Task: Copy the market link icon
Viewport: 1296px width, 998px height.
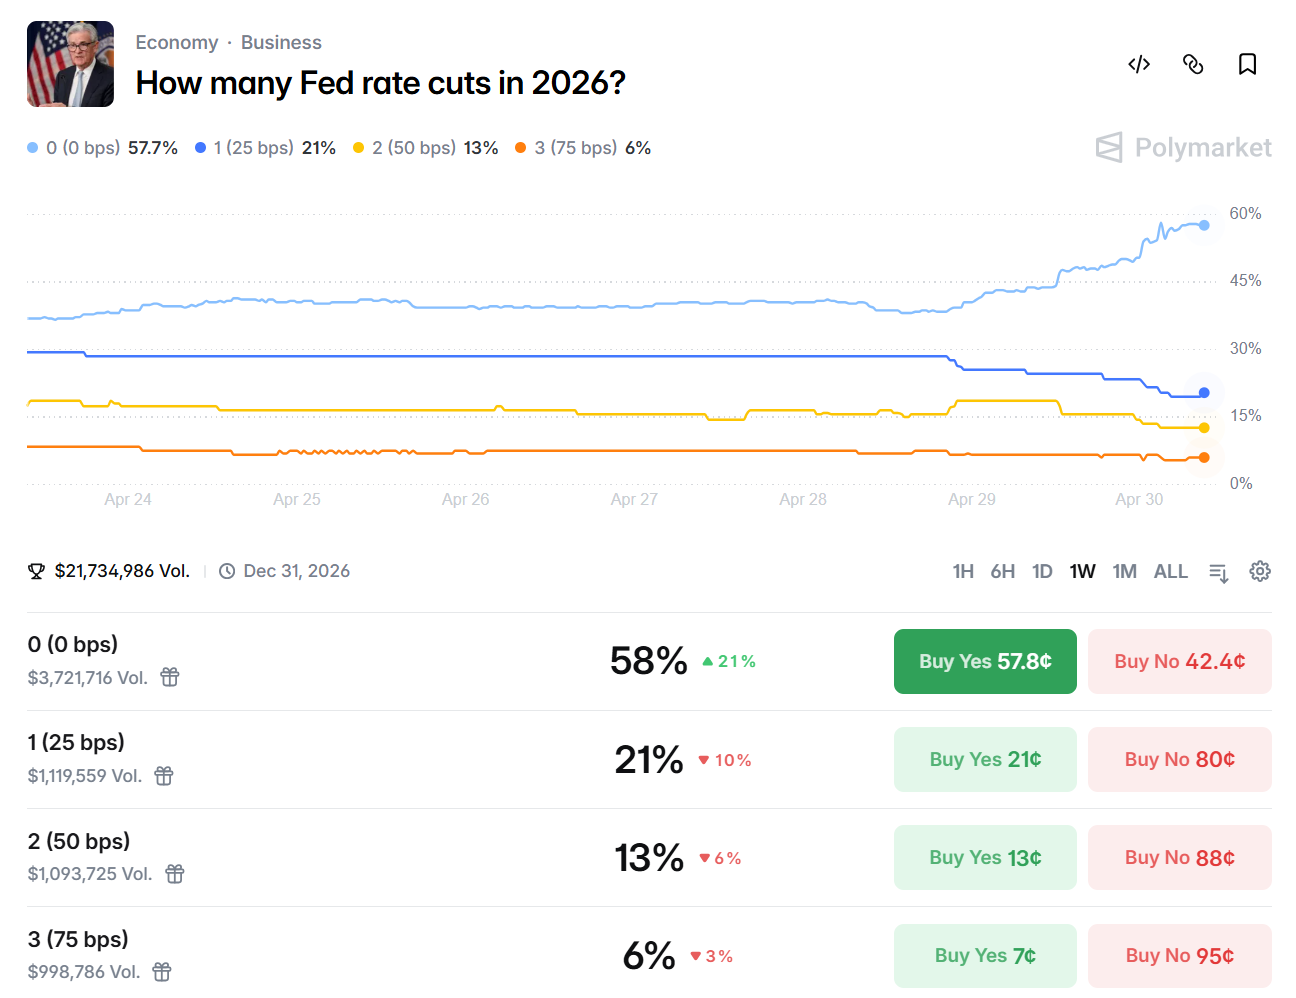Action: click(1193, 65)
